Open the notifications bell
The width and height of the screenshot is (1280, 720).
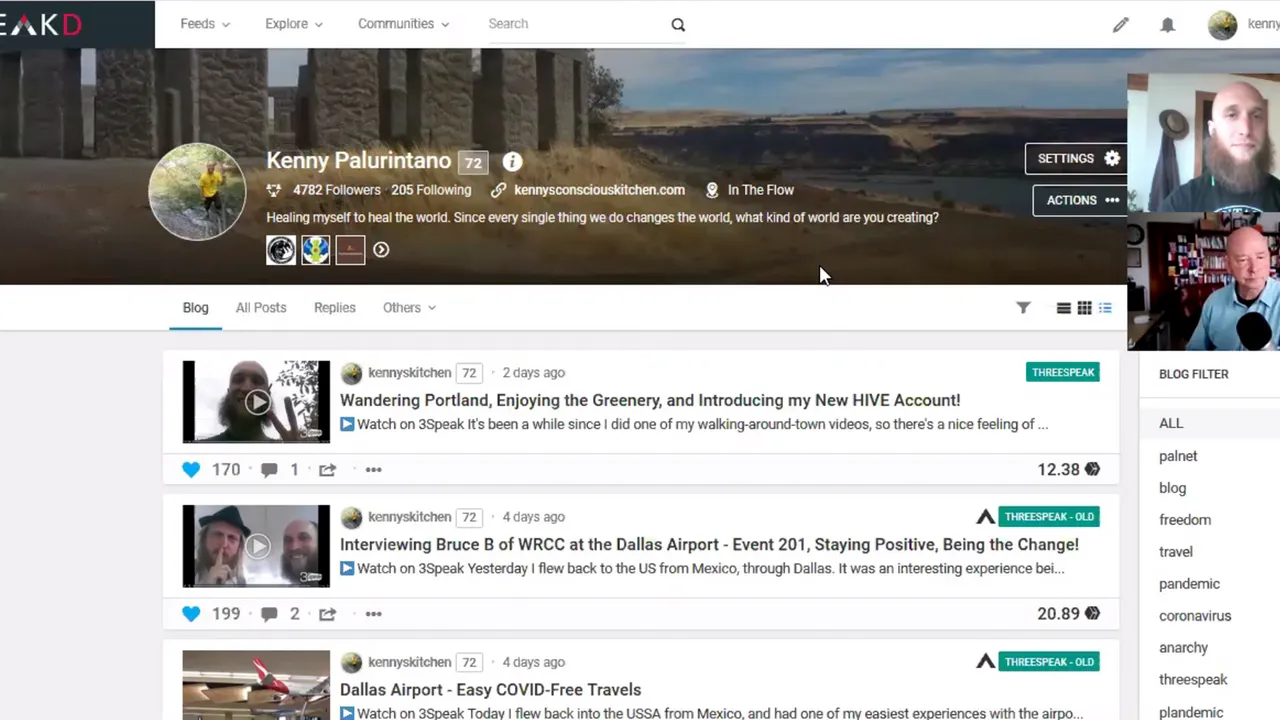click(1167, 25)
